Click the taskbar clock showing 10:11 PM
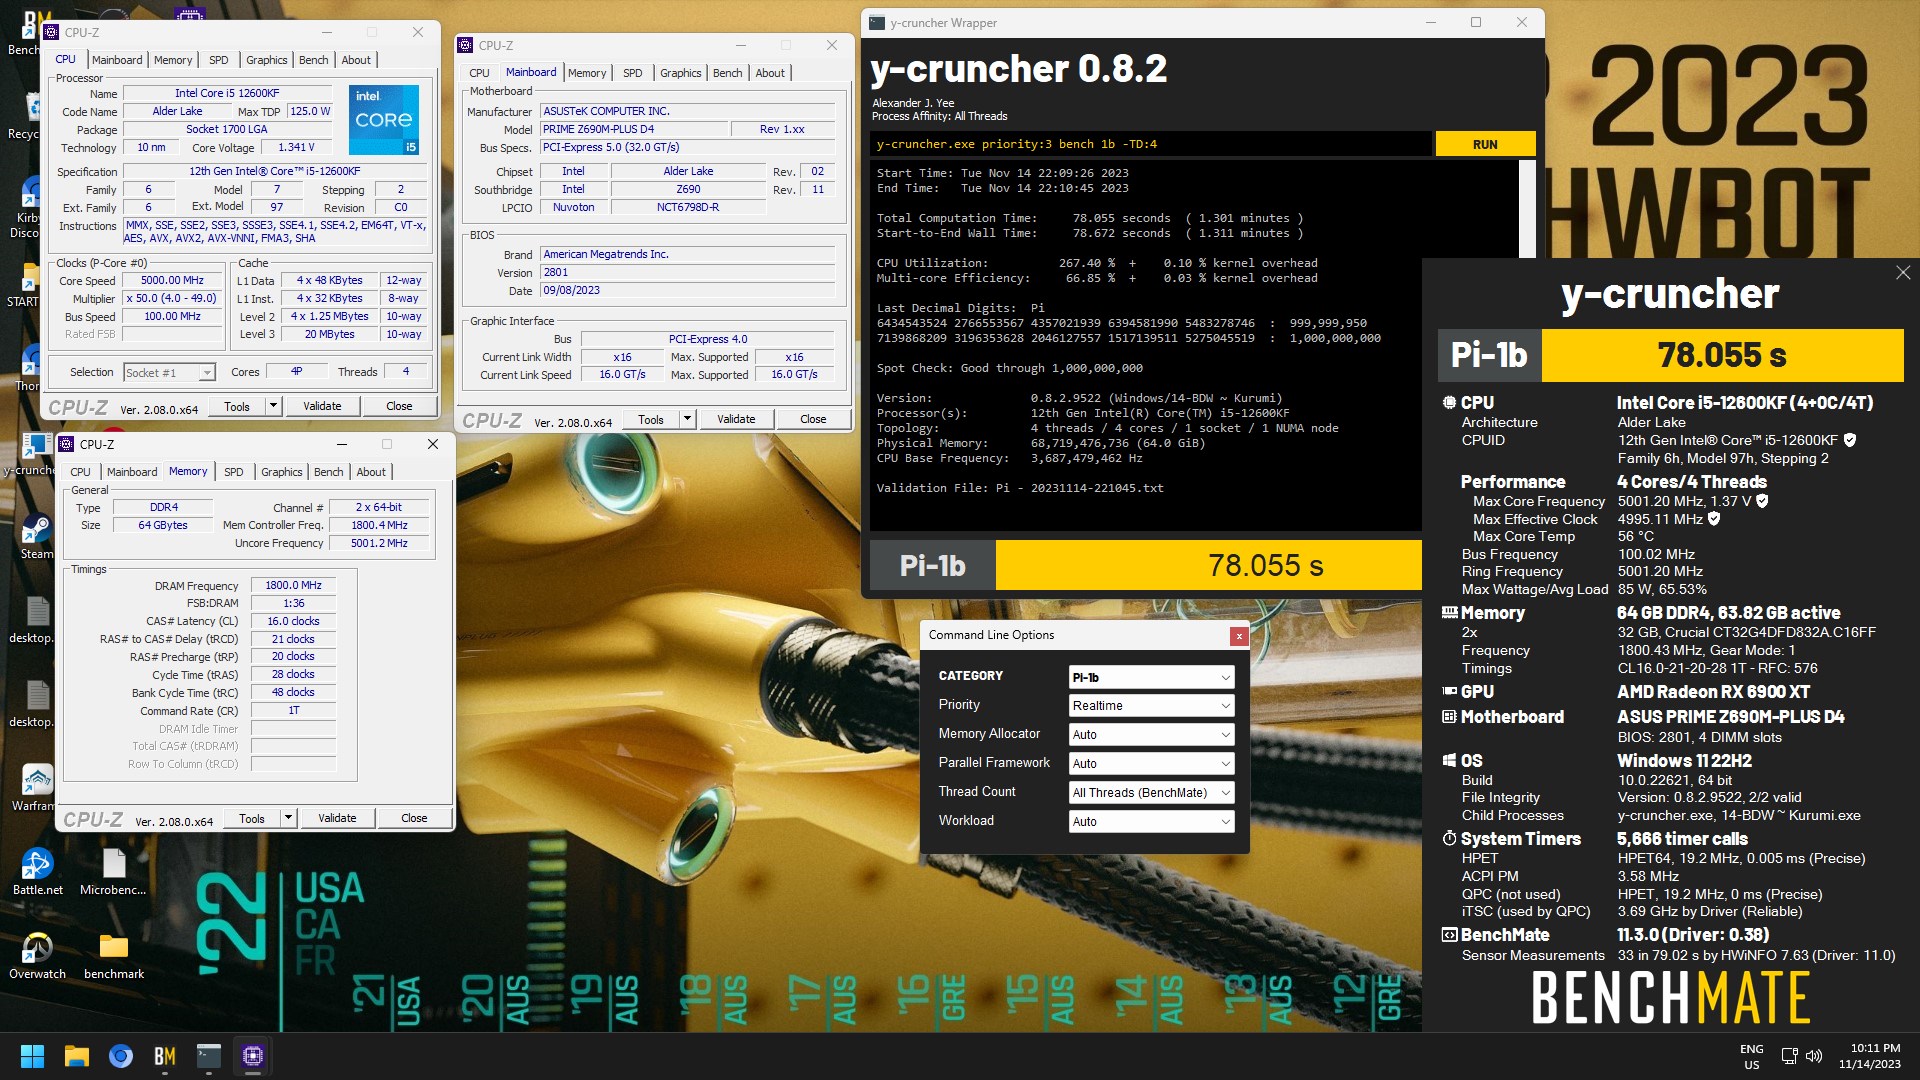Screen dimensions: 1920x1080 [1869, 1056]
